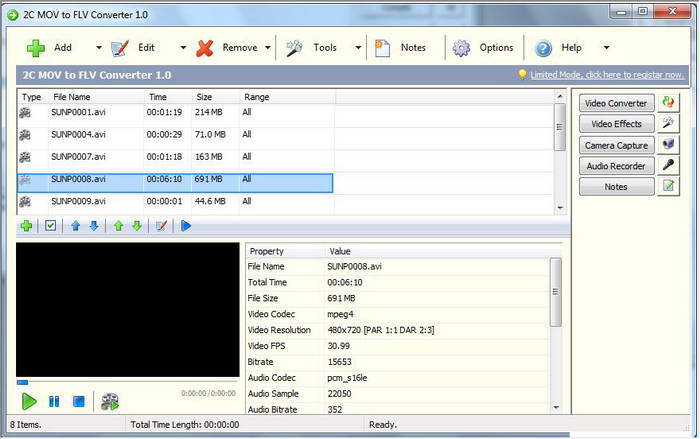Open the Options gear icon
The width and height of the screenshot is (700, 439).
click(x=461, y=48)
